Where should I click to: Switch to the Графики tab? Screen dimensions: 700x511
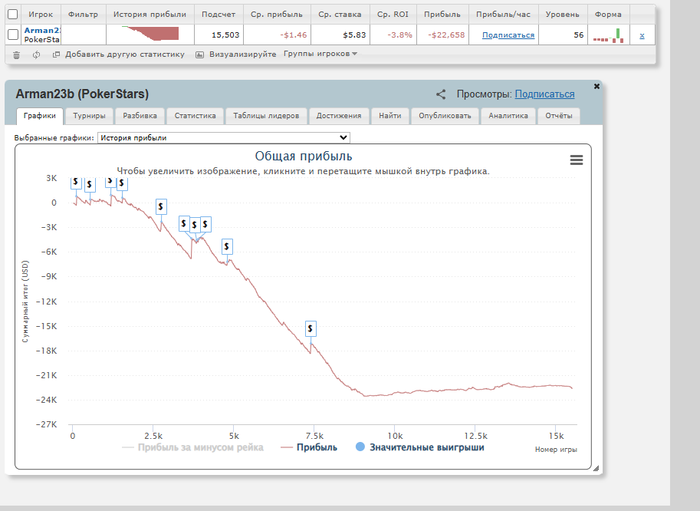[x=40, y=116]
